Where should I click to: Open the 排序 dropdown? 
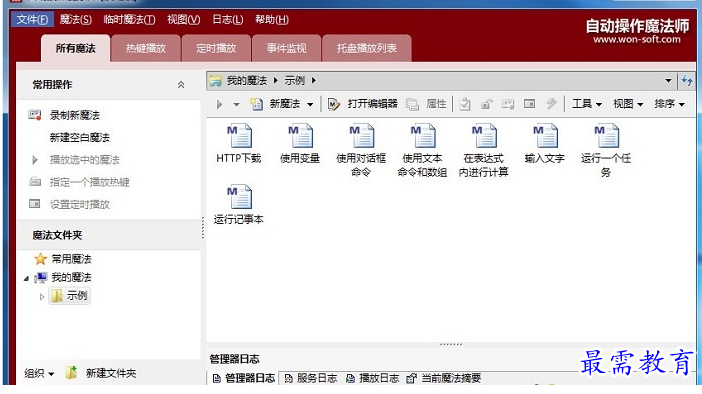tap(669, 104)
